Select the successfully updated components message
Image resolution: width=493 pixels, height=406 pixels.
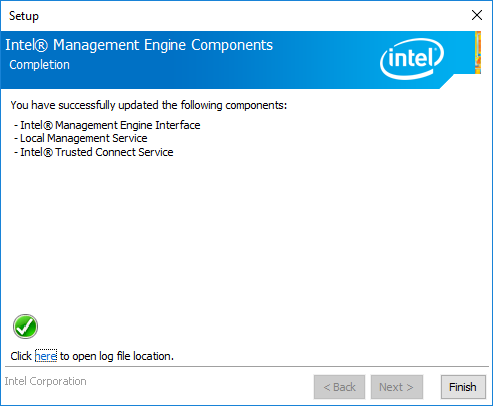coord(149,105)
